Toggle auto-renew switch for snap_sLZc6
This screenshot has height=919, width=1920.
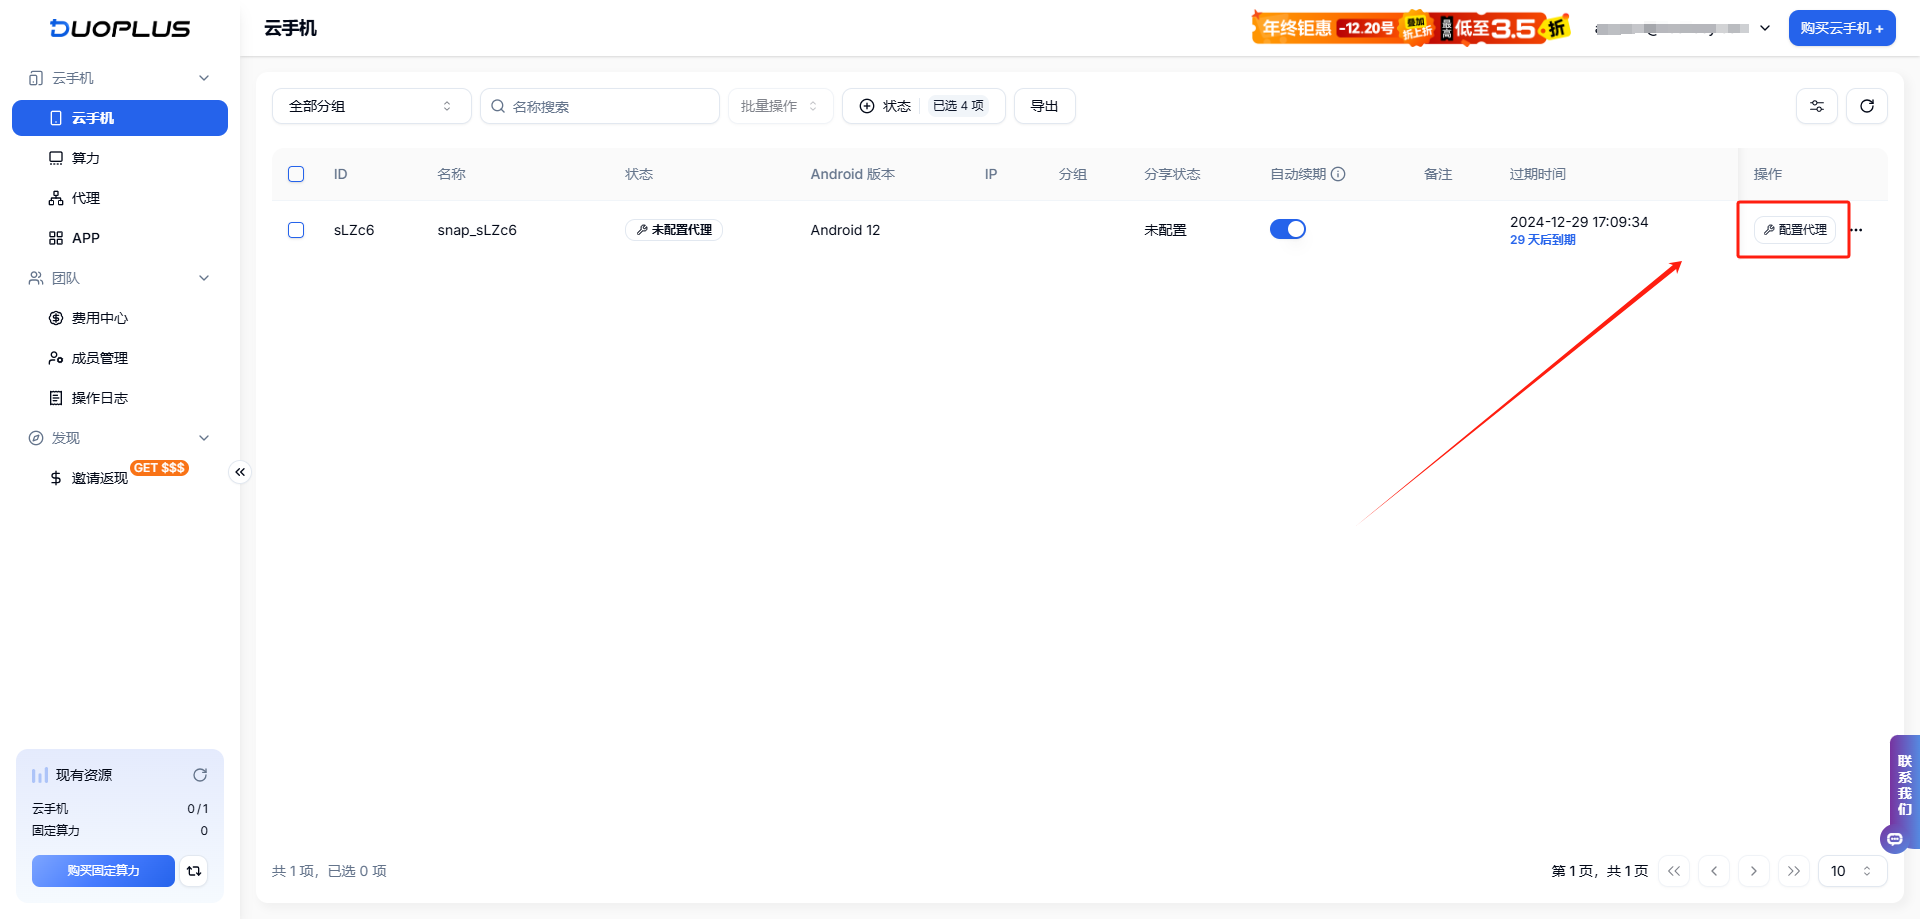point(1288,229)
